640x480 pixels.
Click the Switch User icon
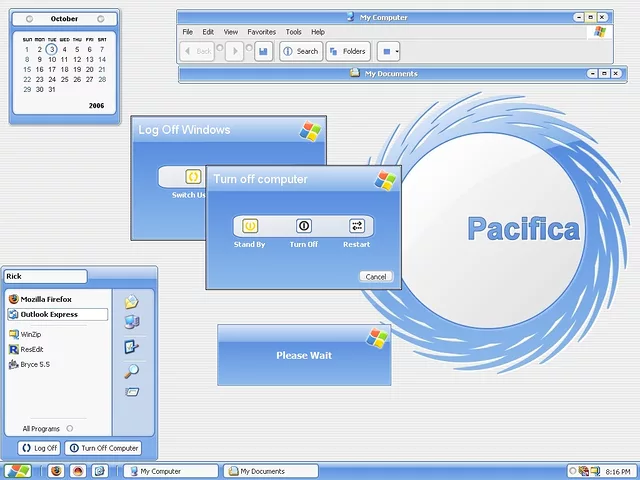coord(193,177)
